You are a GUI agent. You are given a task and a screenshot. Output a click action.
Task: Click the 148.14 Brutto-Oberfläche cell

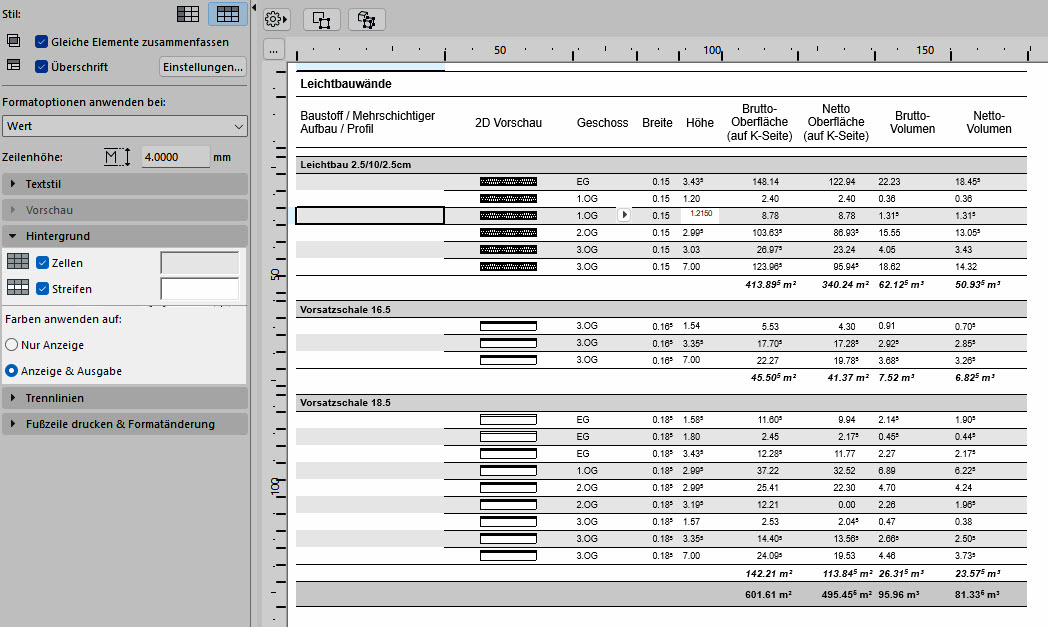tap(765, 182)
